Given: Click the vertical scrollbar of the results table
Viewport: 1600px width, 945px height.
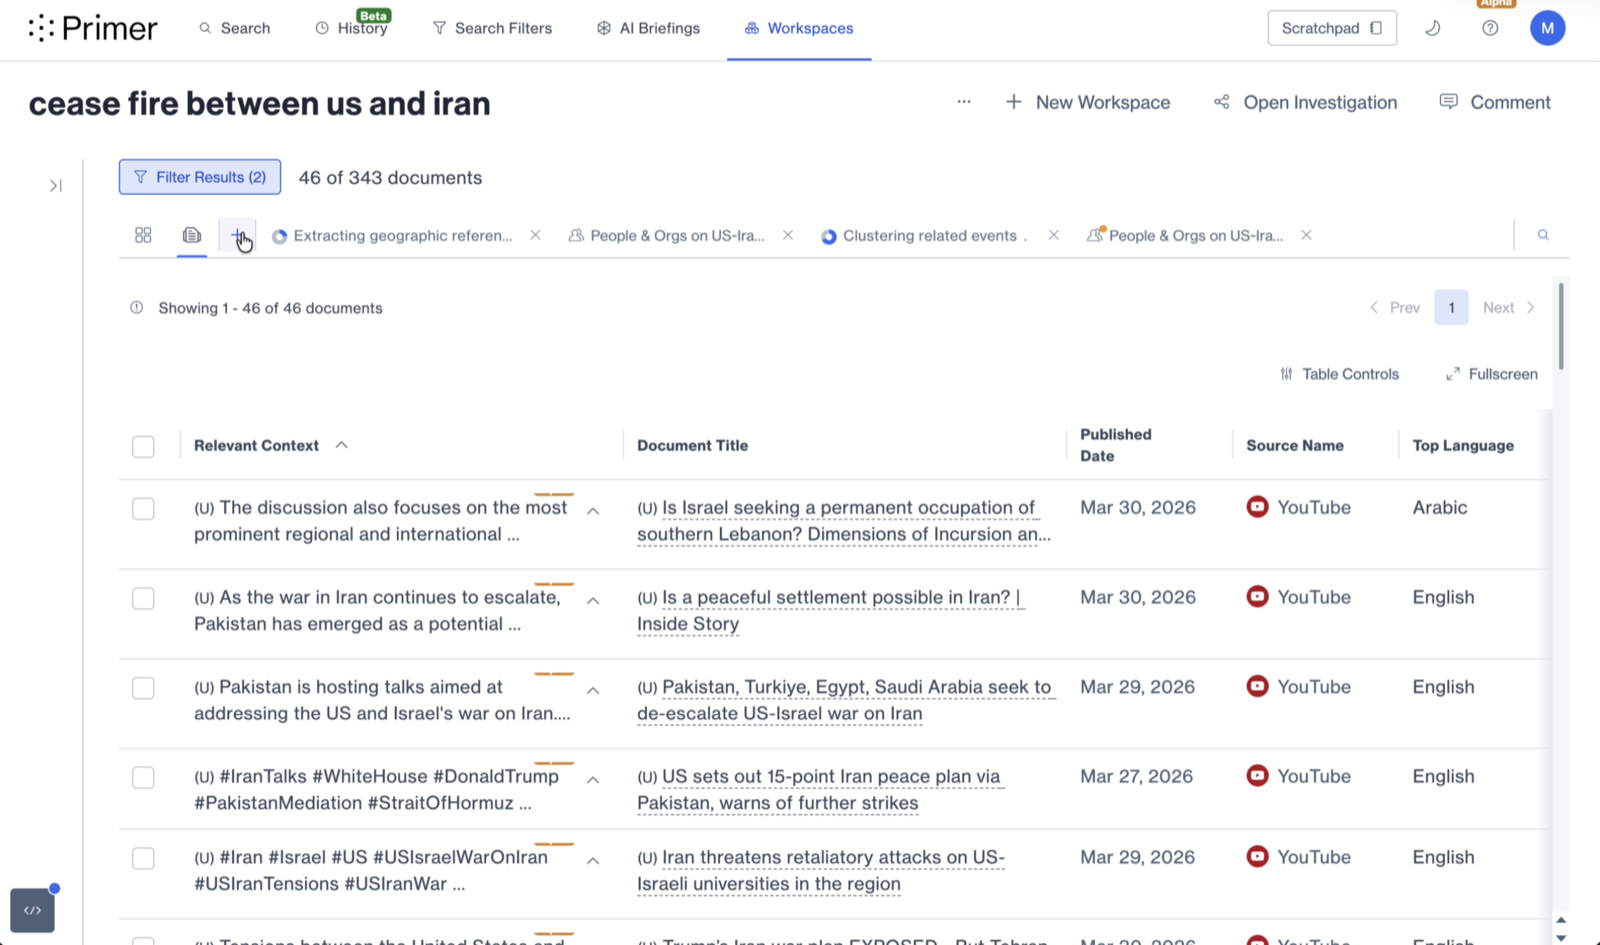Looking at the screenshot, I should [1561, 326].
